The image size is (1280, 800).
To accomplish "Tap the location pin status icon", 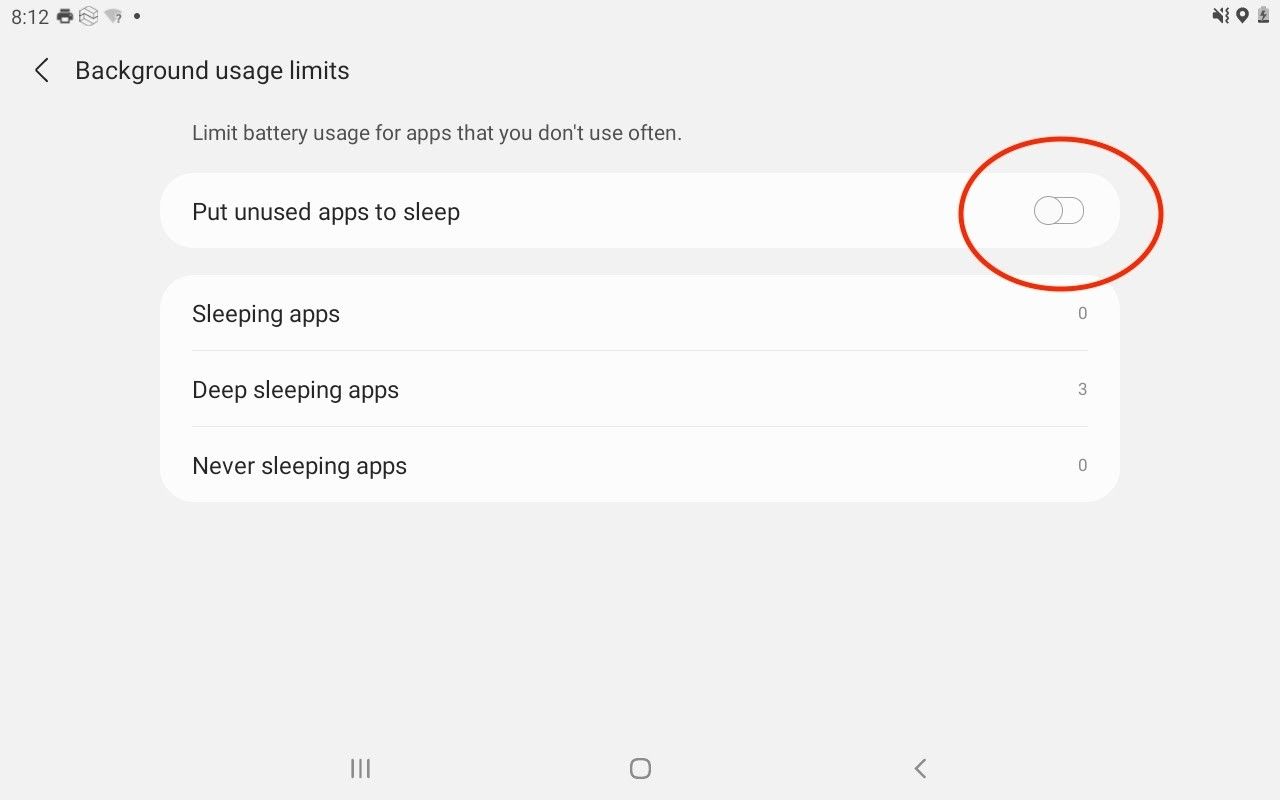I will 1243,15.
